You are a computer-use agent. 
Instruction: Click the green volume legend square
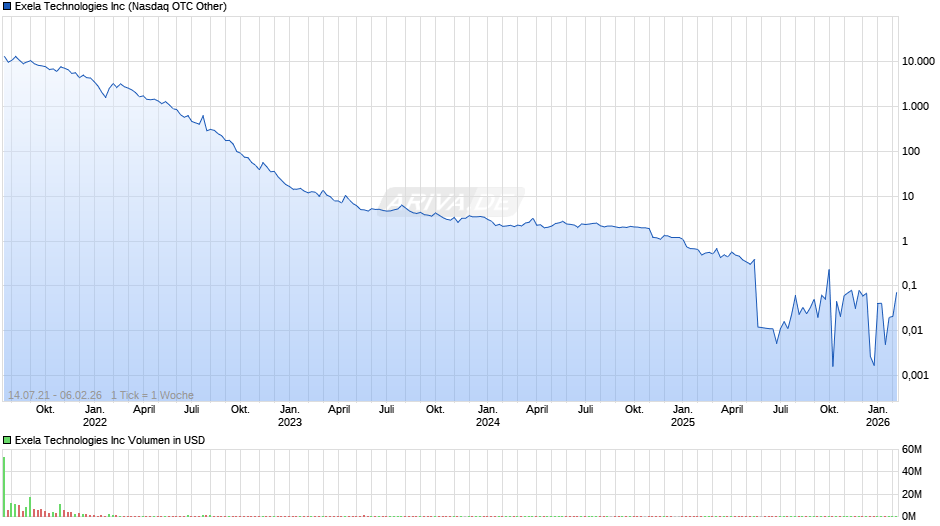tap(7, 440)
